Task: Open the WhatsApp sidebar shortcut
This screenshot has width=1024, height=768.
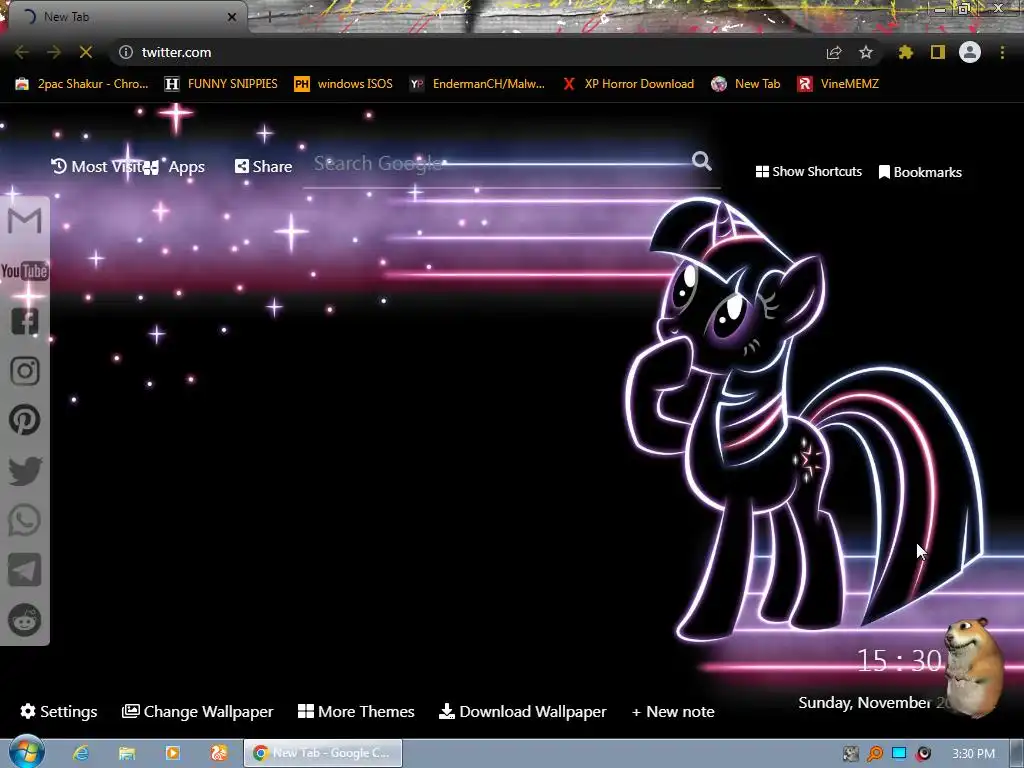Action: pyautogui.click(x=25, y=520)
